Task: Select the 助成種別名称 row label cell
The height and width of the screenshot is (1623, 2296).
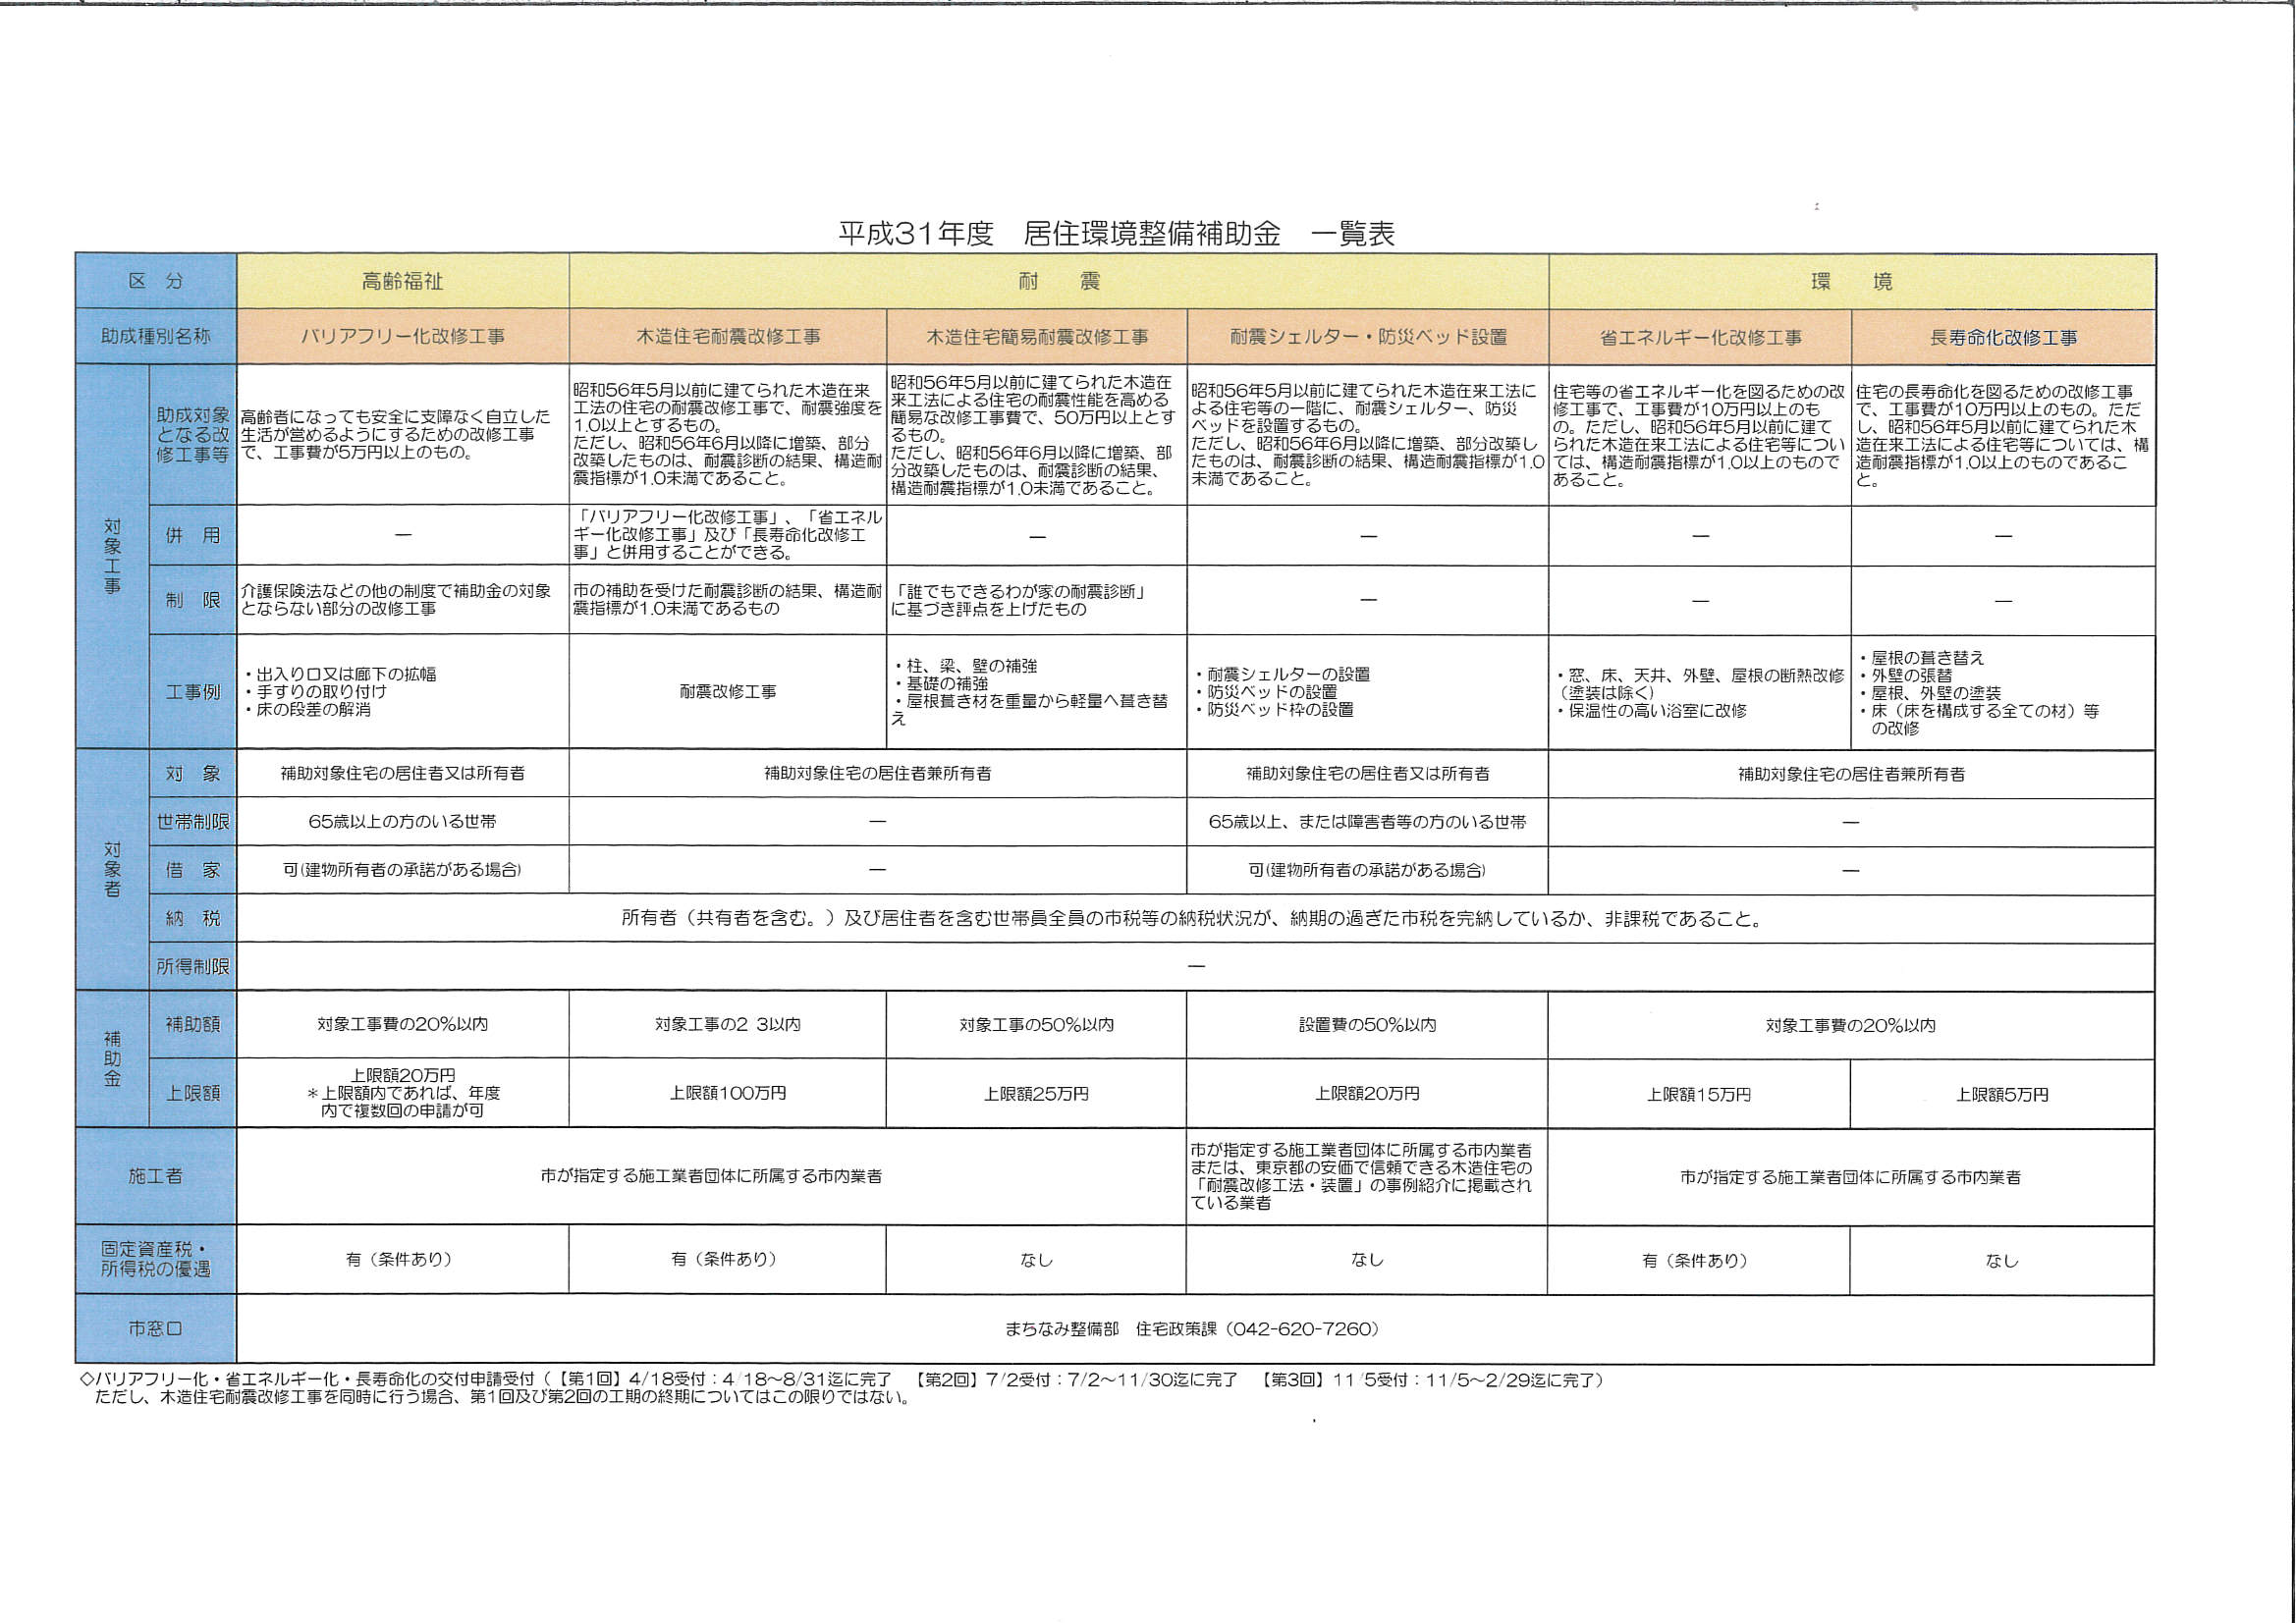Action: click(156, 337)
